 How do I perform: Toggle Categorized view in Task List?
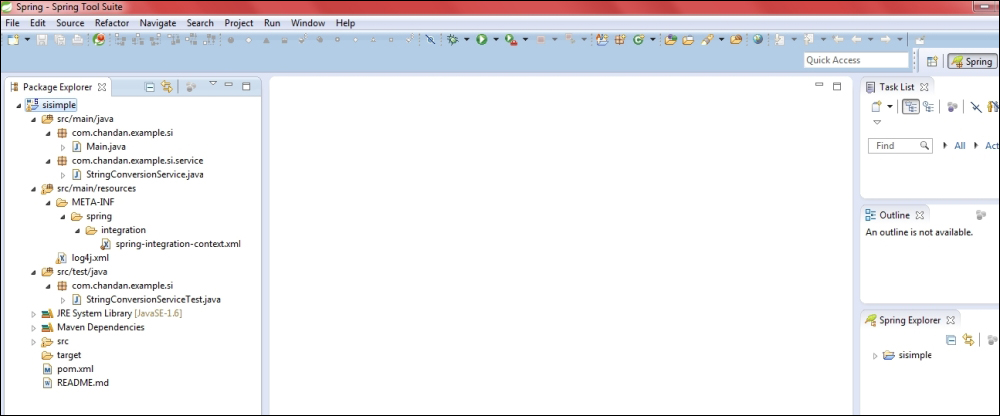click(x=911, y=107)
